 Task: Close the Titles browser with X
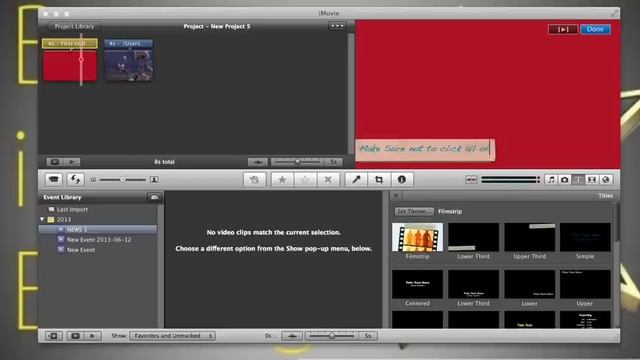click(x=396, y=196)
